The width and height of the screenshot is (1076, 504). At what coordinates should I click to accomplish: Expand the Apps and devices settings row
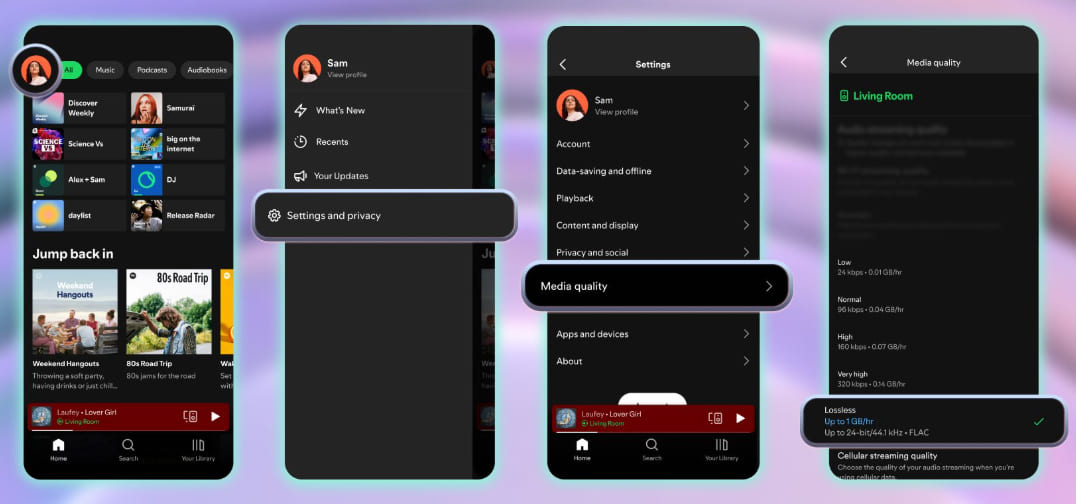coord(746,334)
